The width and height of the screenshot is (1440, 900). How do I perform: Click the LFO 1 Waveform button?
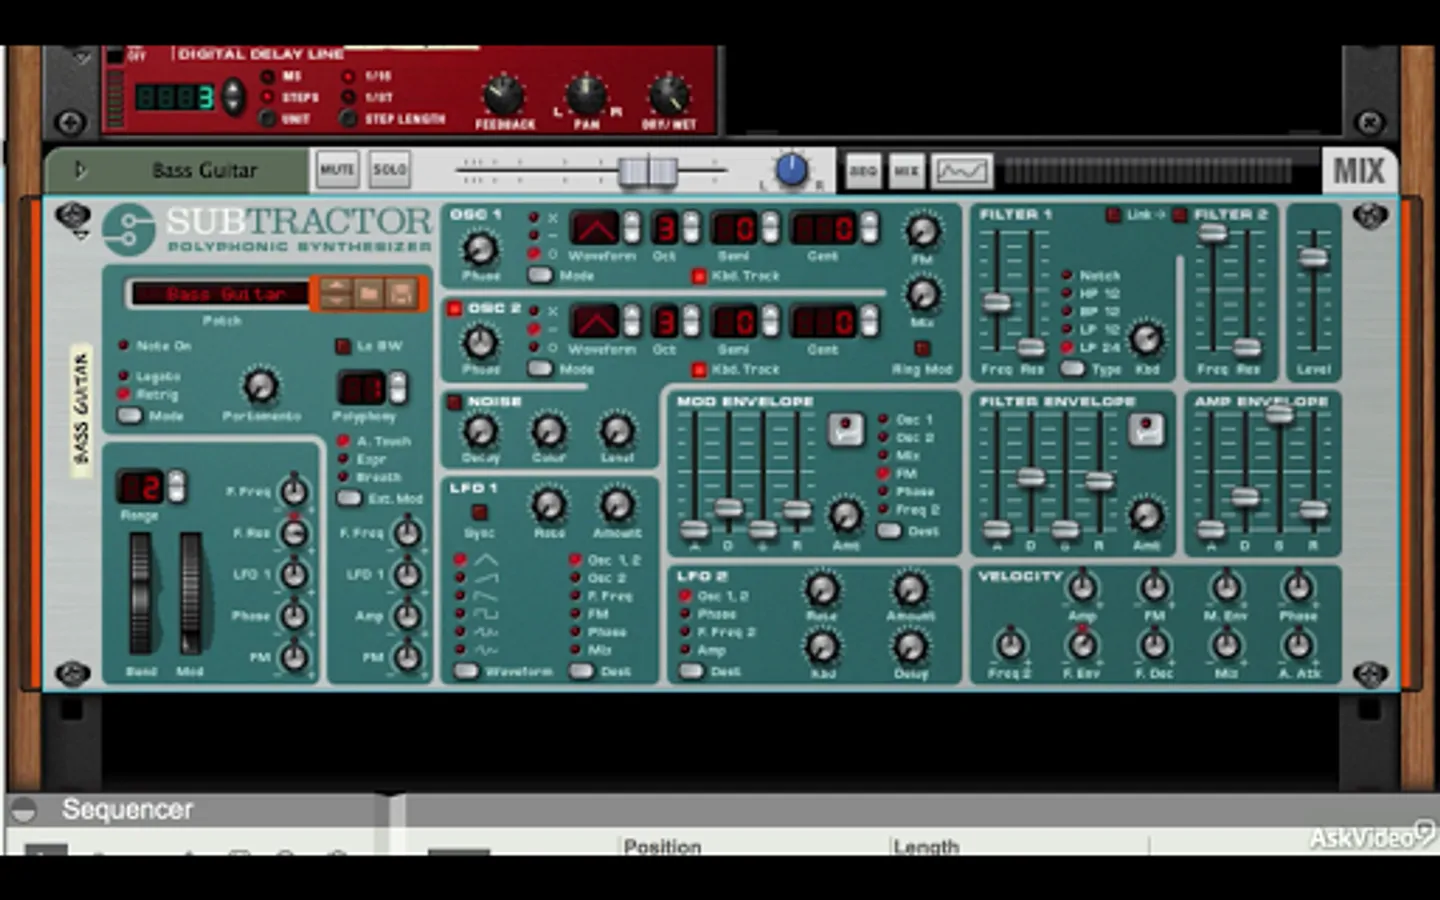(466, 671)
